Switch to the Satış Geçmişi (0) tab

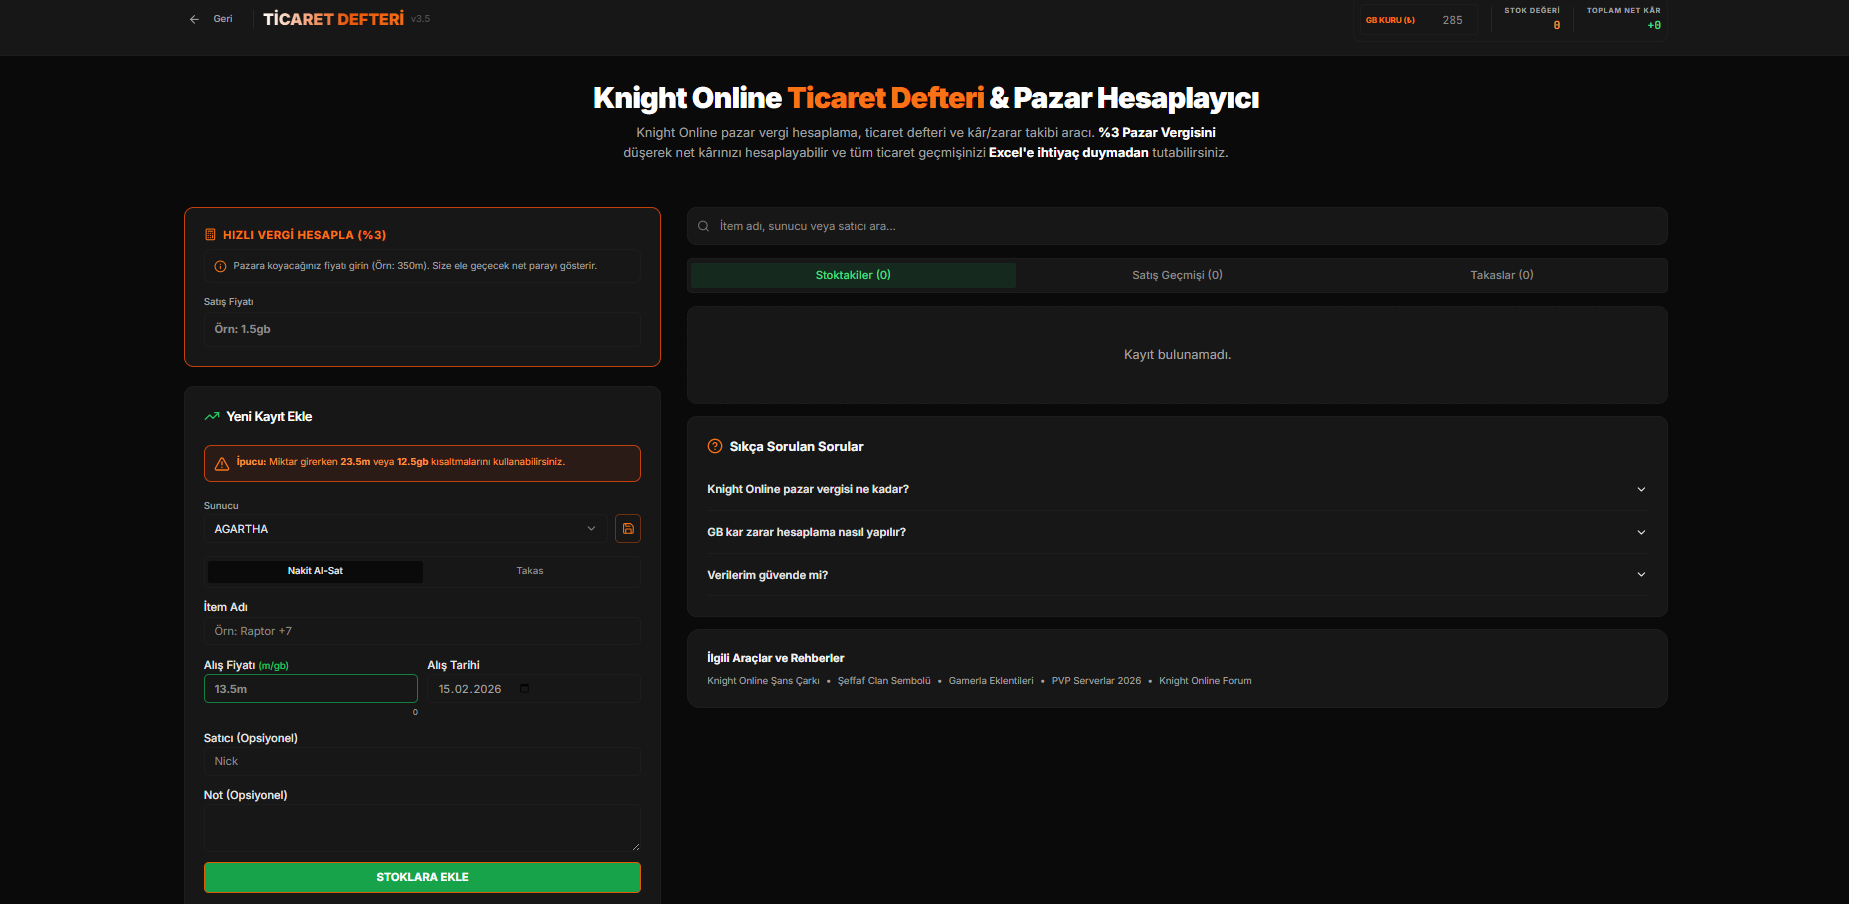pos(1177,275)
